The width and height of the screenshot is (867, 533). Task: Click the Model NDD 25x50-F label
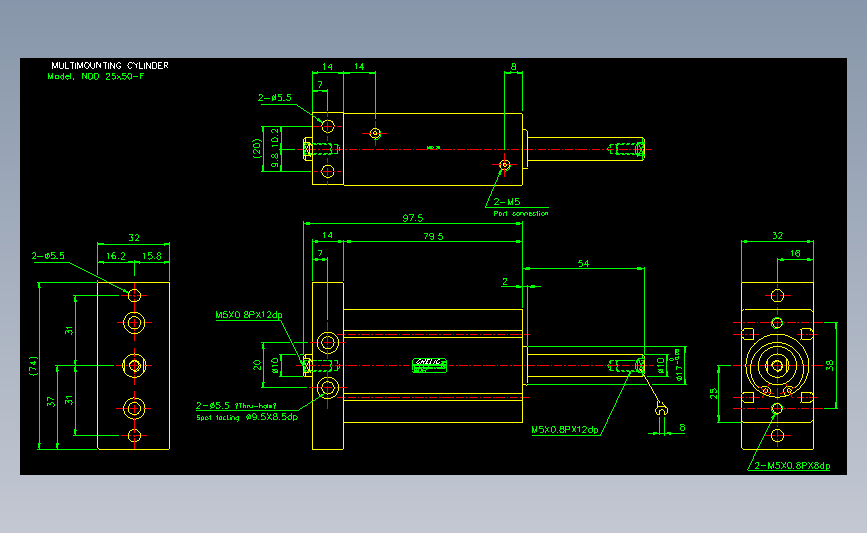96,76
